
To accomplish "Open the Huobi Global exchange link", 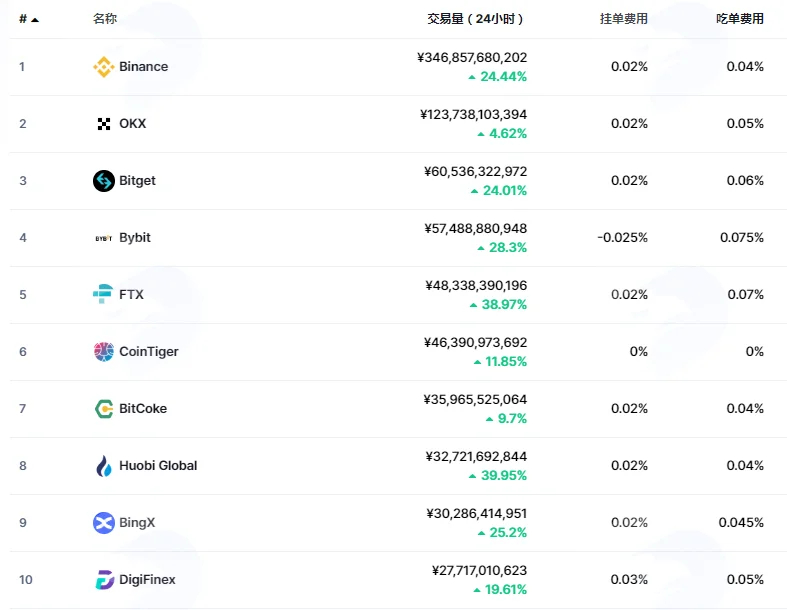I will pyautogui.click(x=158, y=466).
